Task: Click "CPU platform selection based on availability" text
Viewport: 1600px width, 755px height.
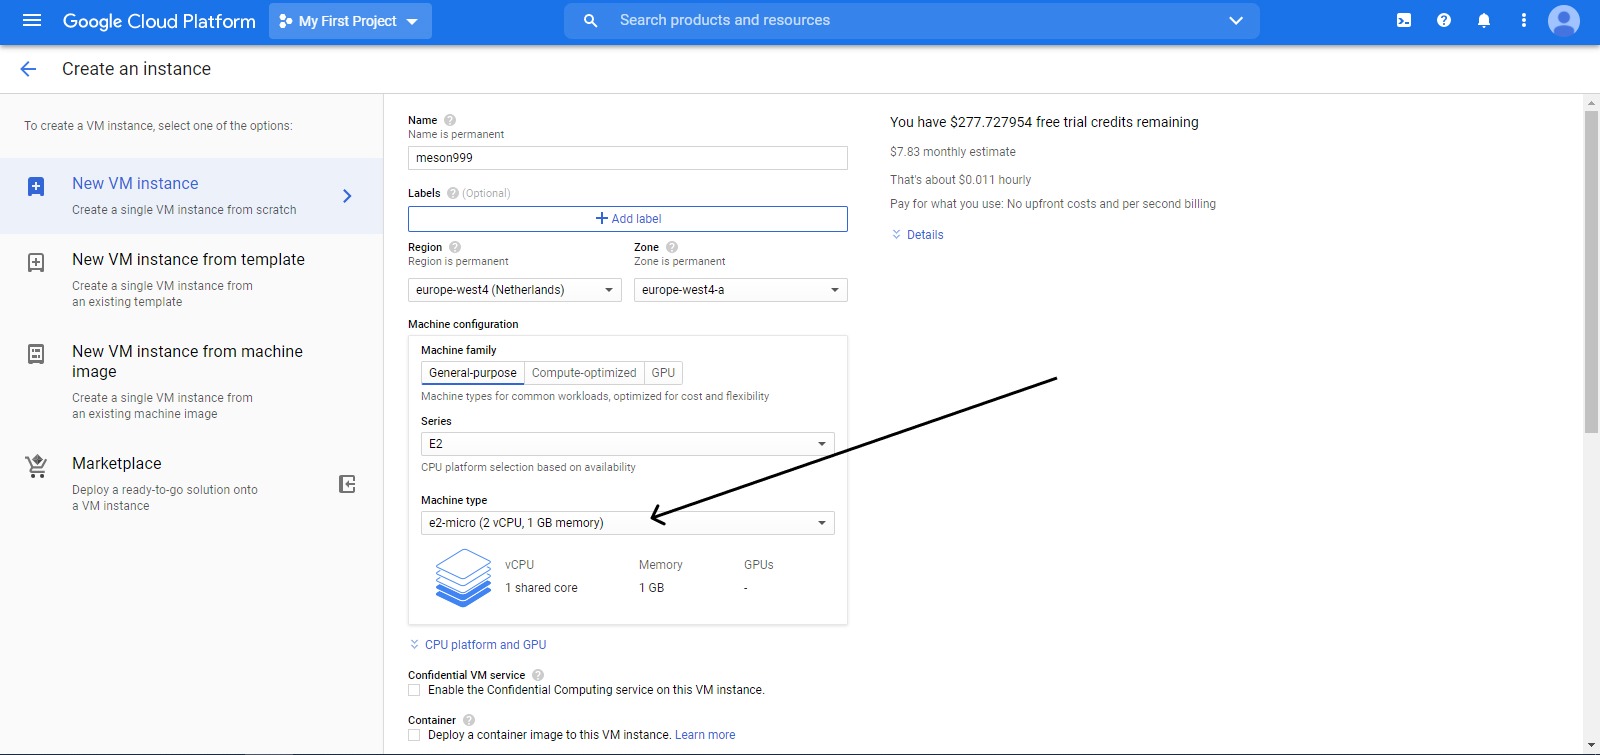Action: [x=528, y=467]
